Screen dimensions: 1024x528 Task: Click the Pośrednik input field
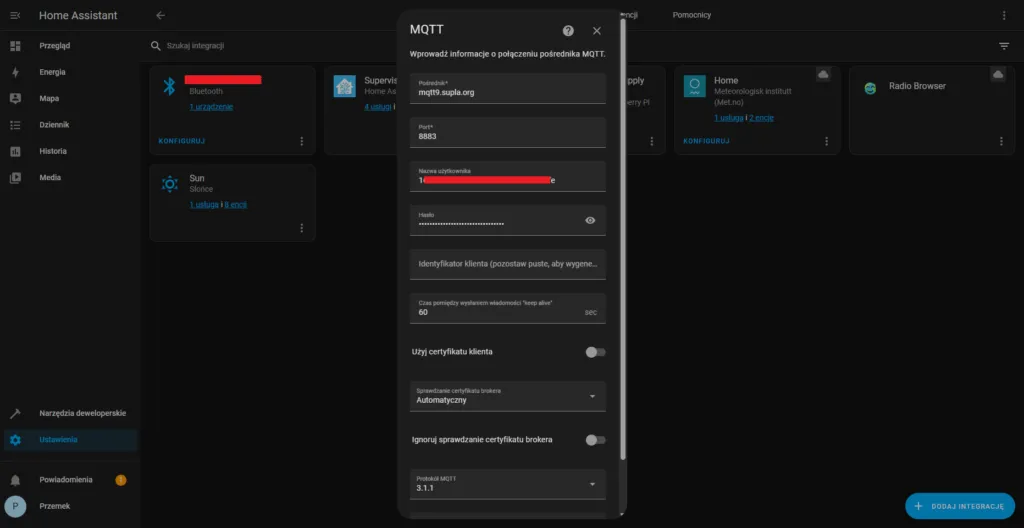click(x=508, y=88)
